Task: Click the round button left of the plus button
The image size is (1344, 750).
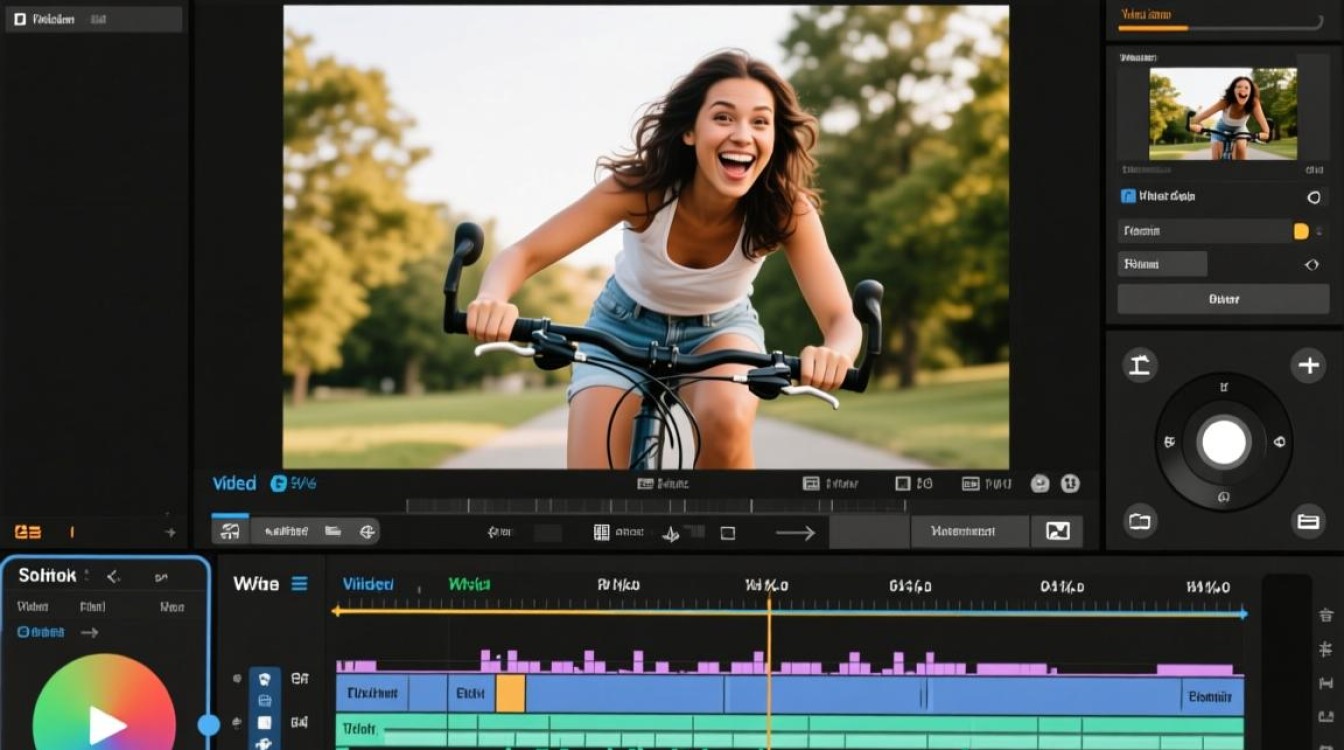Action: click(1139, 365)
